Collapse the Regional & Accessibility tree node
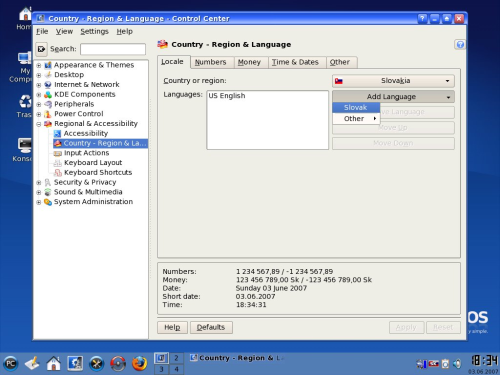500x375 pixels. (39, 124)
